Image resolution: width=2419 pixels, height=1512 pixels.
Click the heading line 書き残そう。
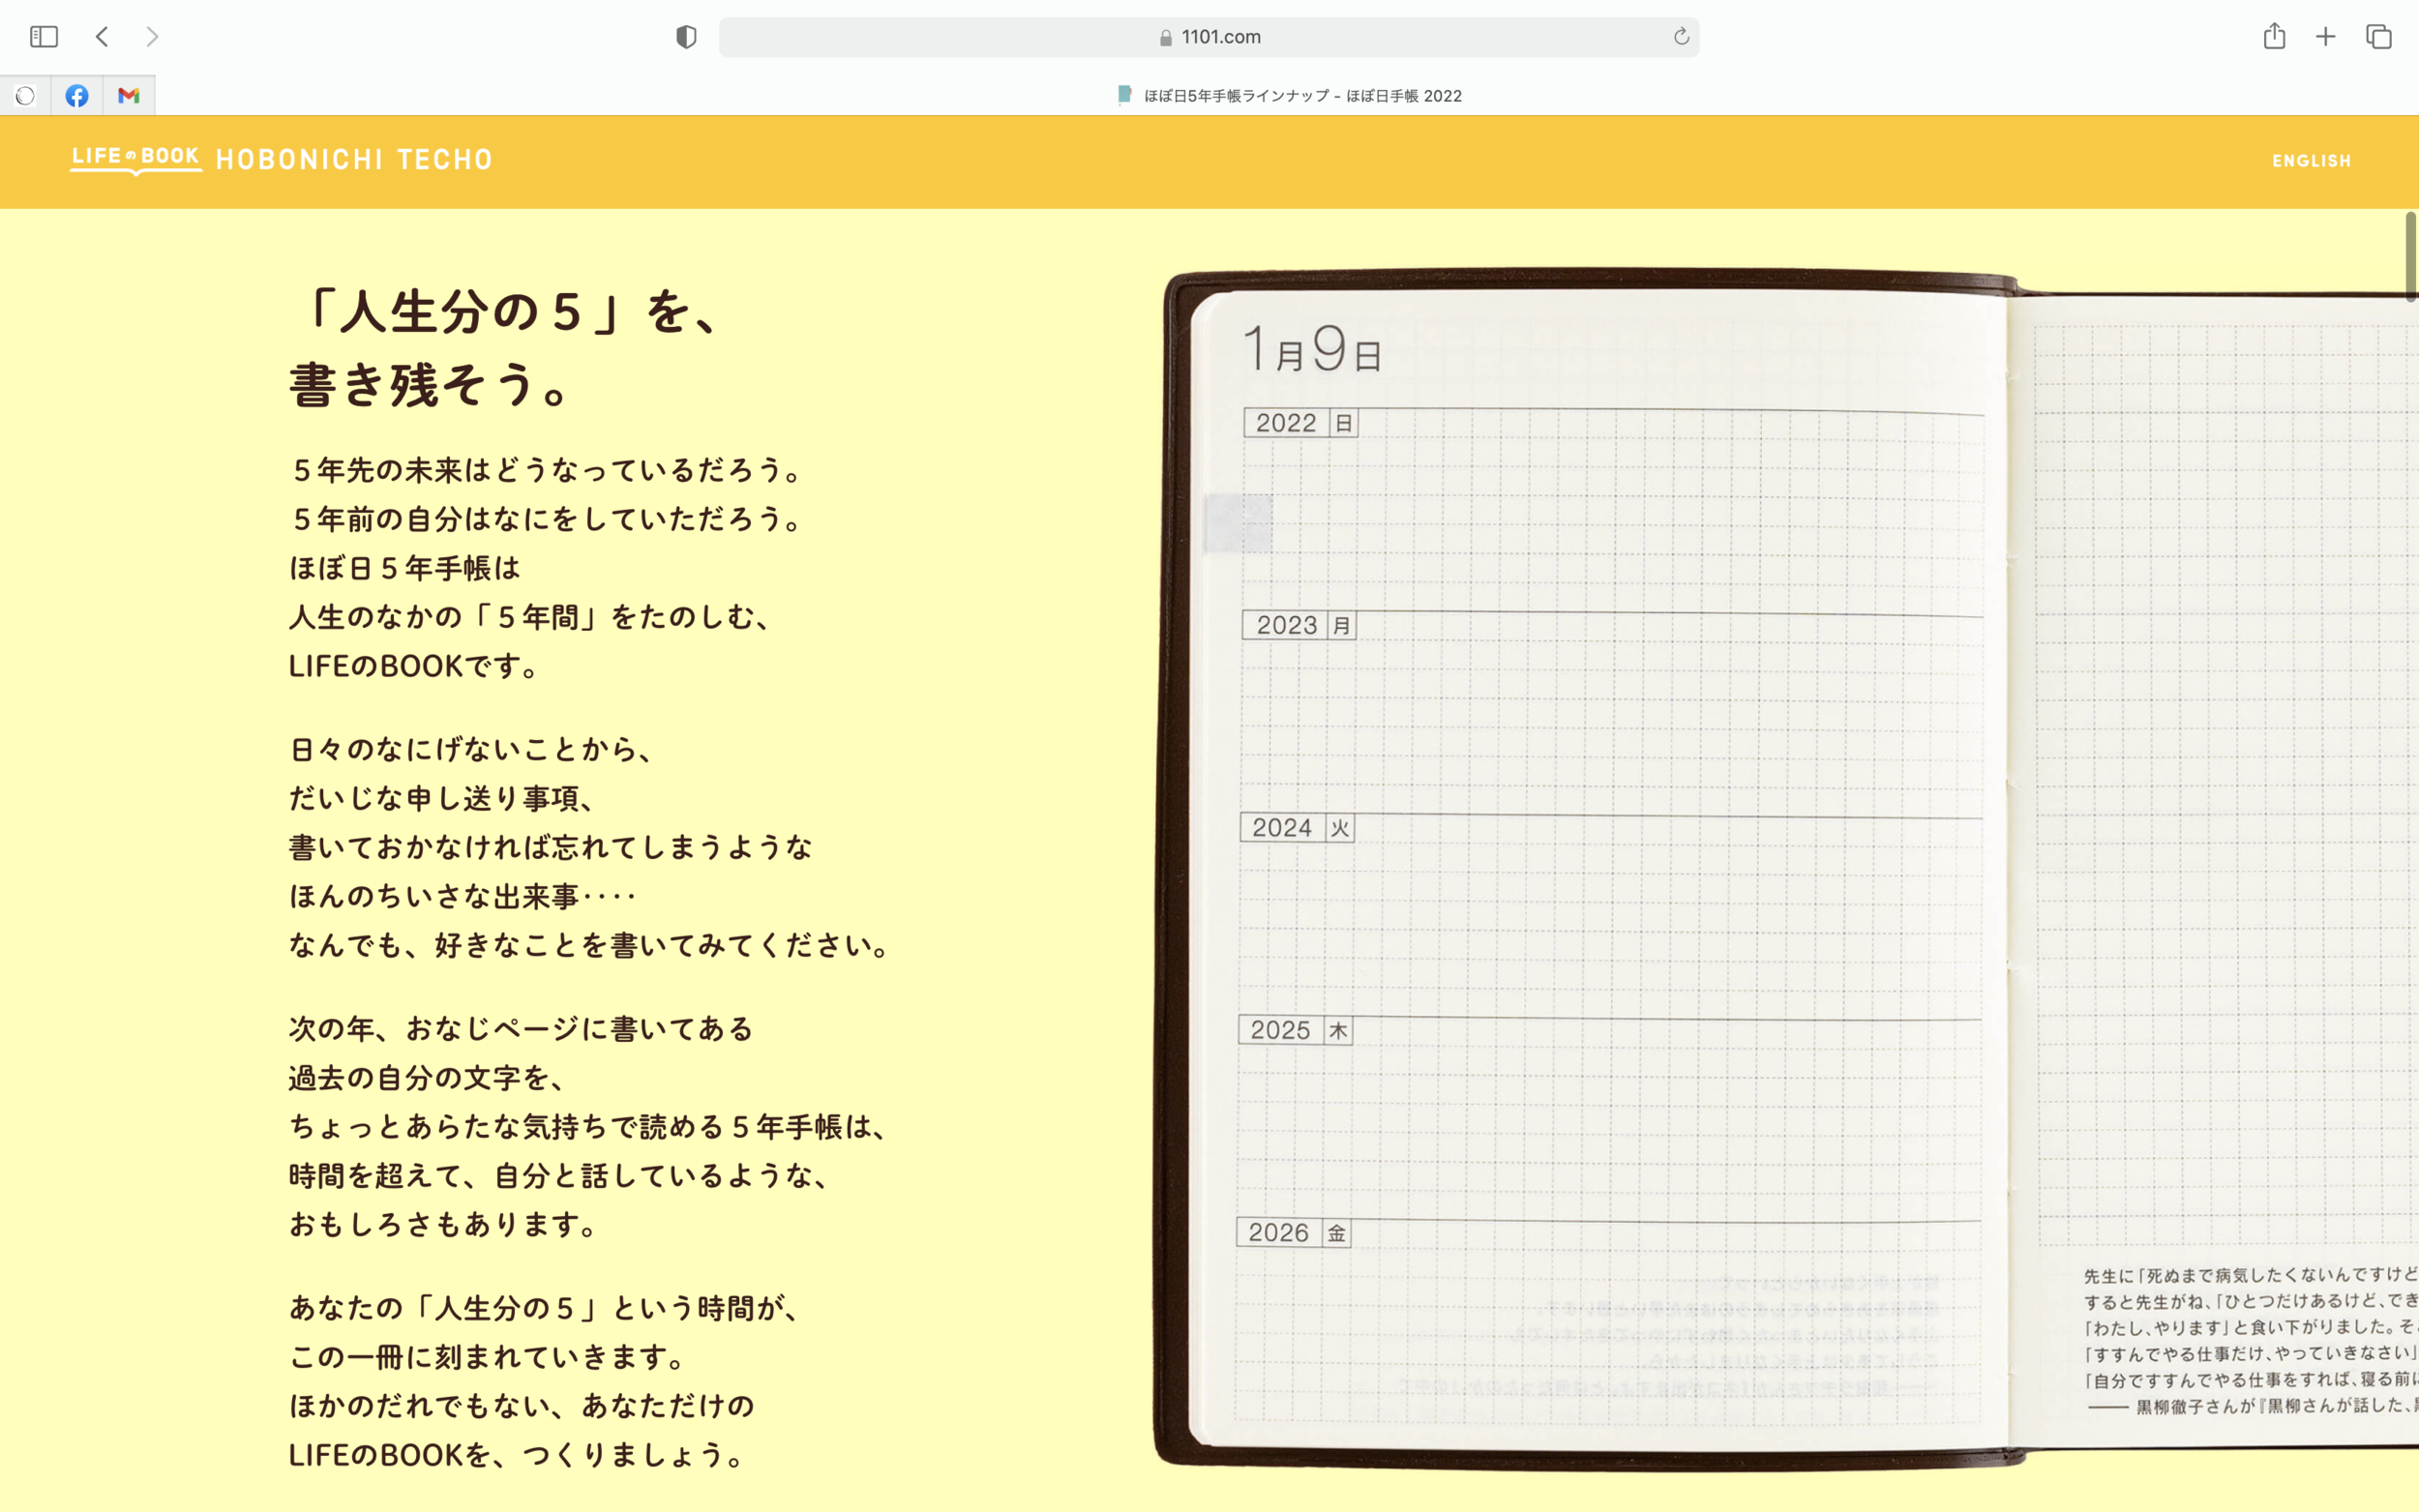431,385
